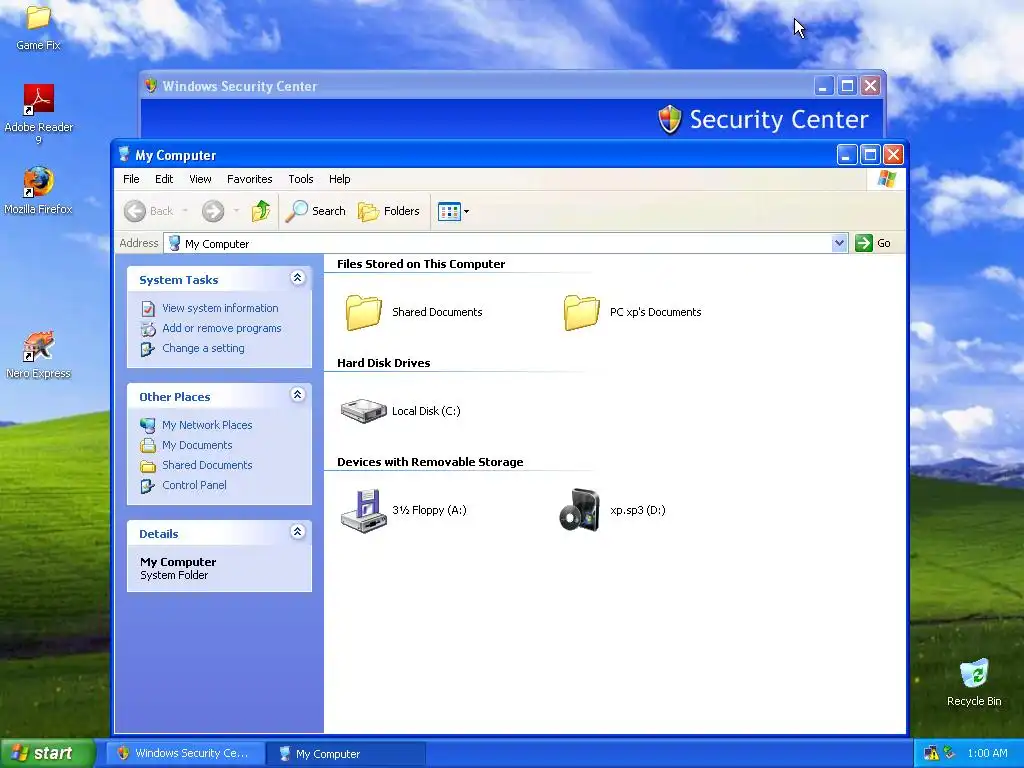Open the Start menu button

[48, 753]
